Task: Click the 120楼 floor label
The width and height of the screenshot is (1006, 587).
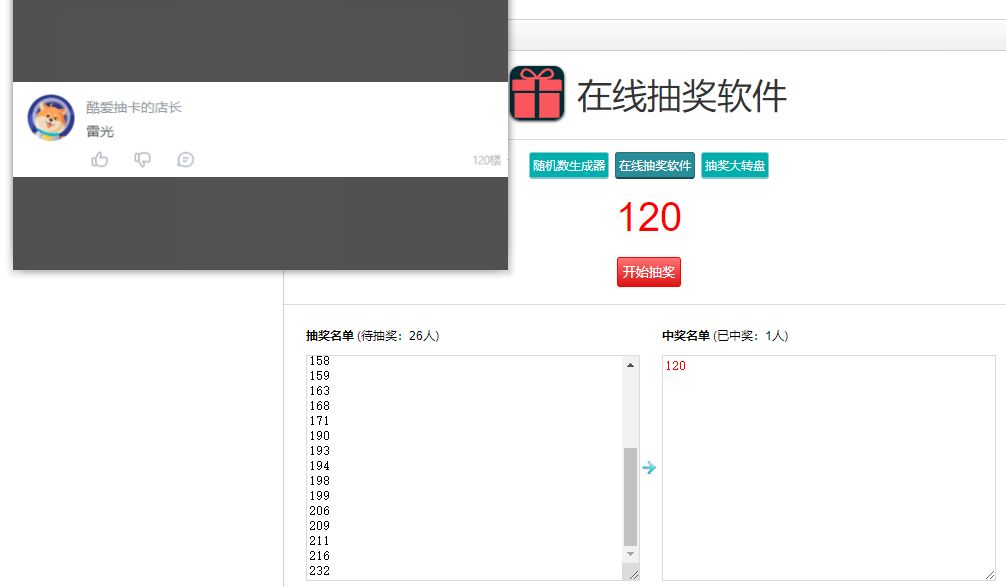Action: (x=486, y=160)
